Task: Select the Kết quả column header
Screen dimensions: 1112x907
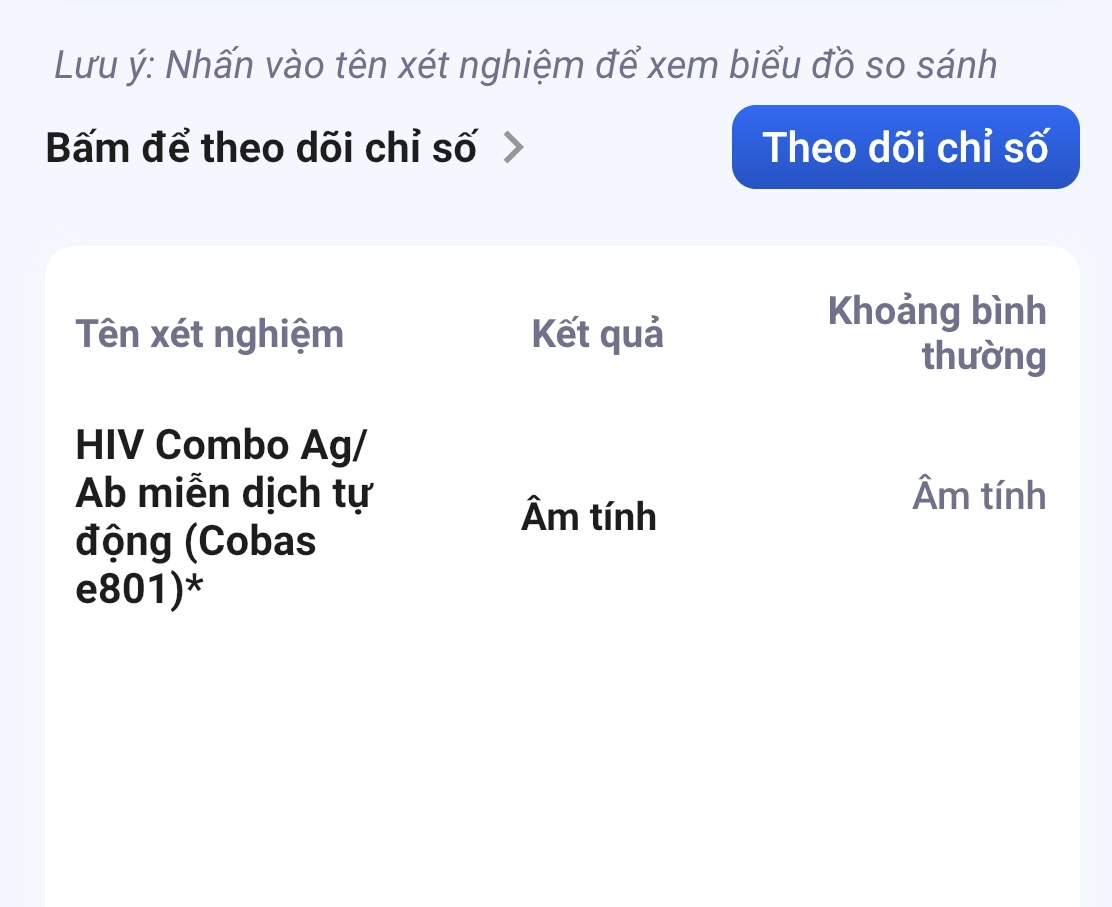Action: [x=597, y=334]
